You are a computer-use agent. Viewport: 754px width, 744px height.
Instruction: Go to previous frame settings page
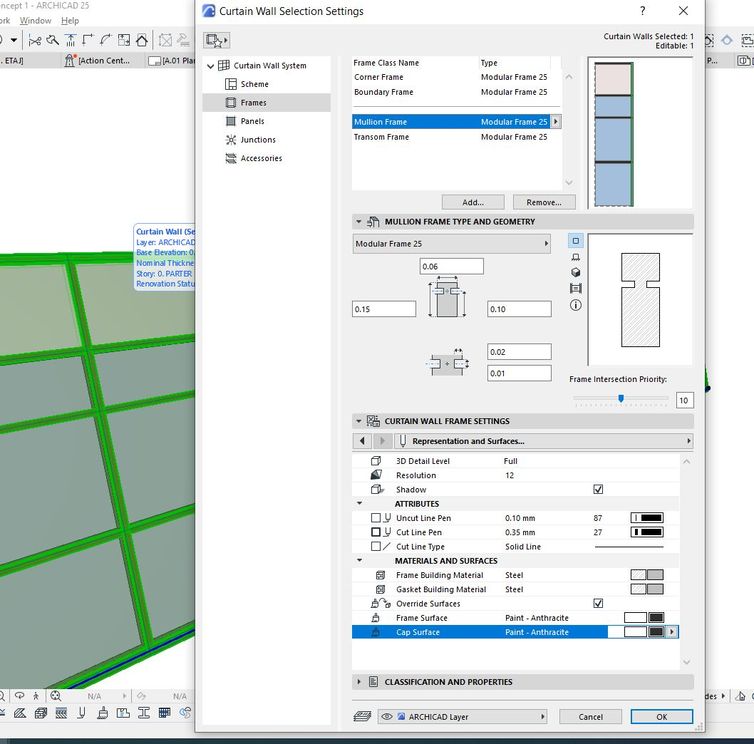click(362, 441)
